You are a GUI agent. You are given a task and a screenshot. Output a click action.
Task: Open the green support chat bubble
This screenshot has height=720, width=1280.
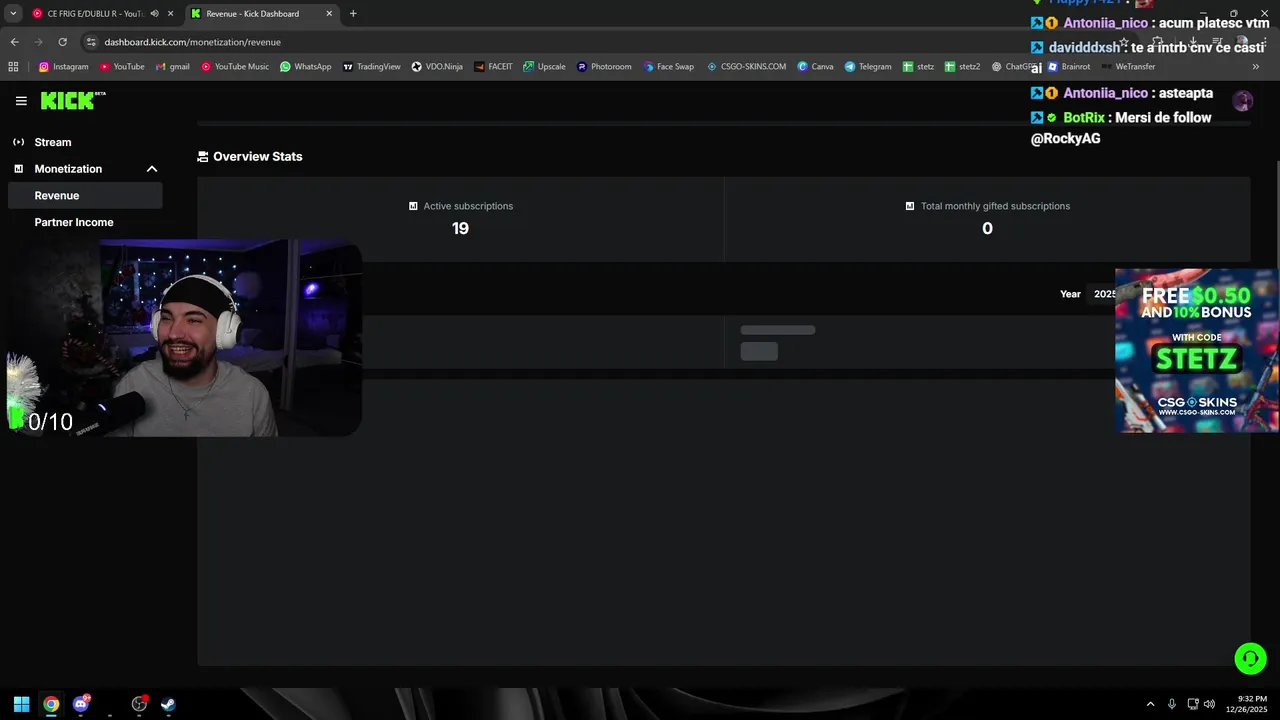[1250, 658]
